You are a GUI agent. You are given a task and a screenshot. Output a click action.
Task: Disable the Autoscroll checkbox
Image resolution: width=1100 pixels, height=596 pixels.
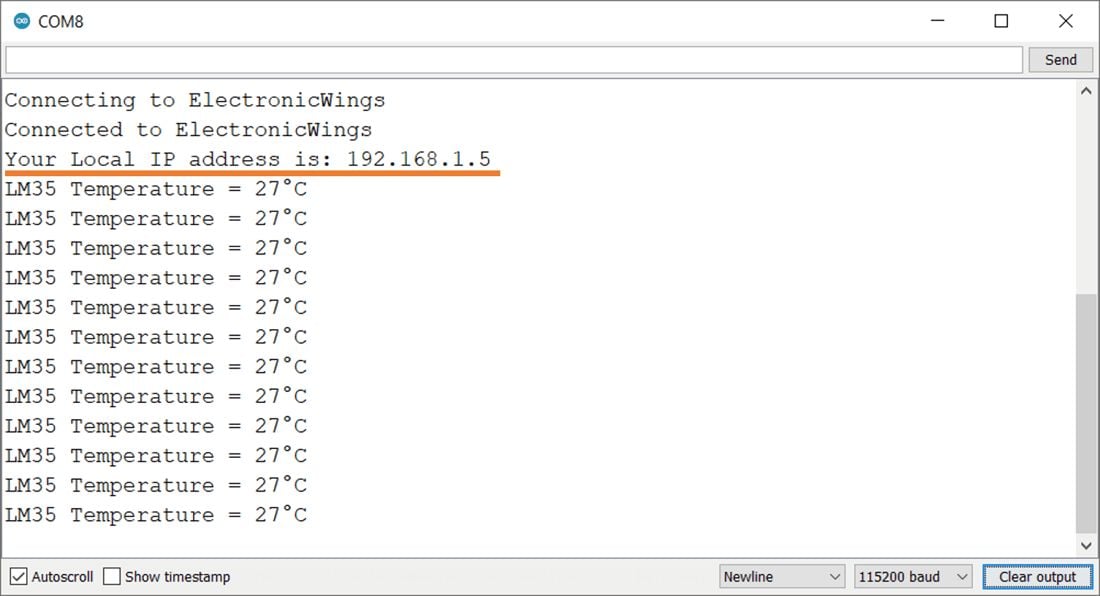coord(18,577)
